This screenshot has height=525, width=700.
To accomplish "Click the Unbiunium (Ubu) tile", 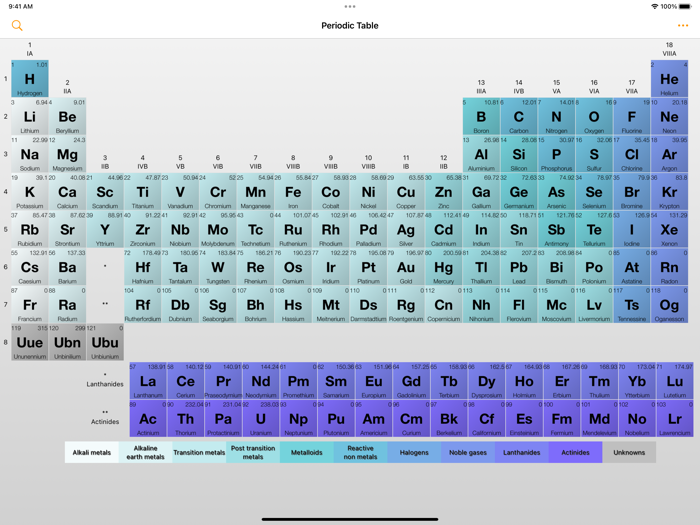I will click(105, 342).
